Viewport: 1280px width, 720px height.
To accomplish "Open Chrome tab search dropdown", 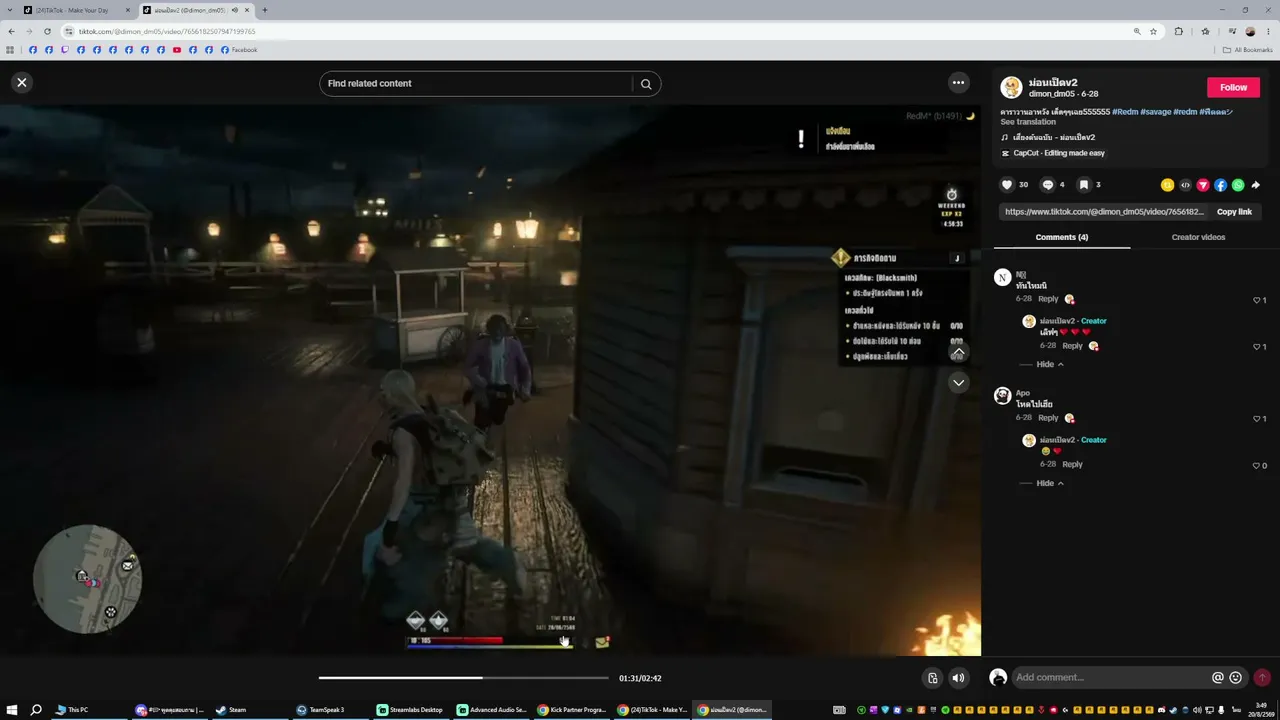I will tap(10, 10).
